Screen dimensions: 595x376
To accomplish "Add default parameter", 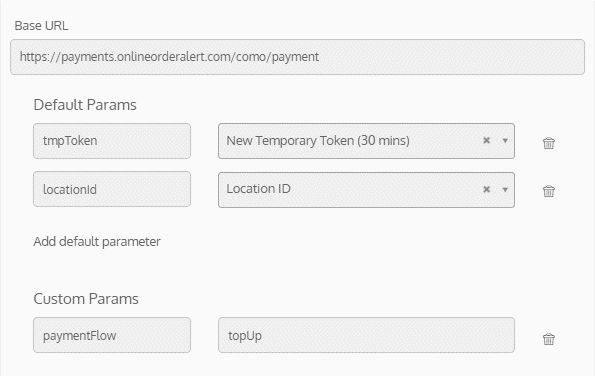I will (97, 242).
